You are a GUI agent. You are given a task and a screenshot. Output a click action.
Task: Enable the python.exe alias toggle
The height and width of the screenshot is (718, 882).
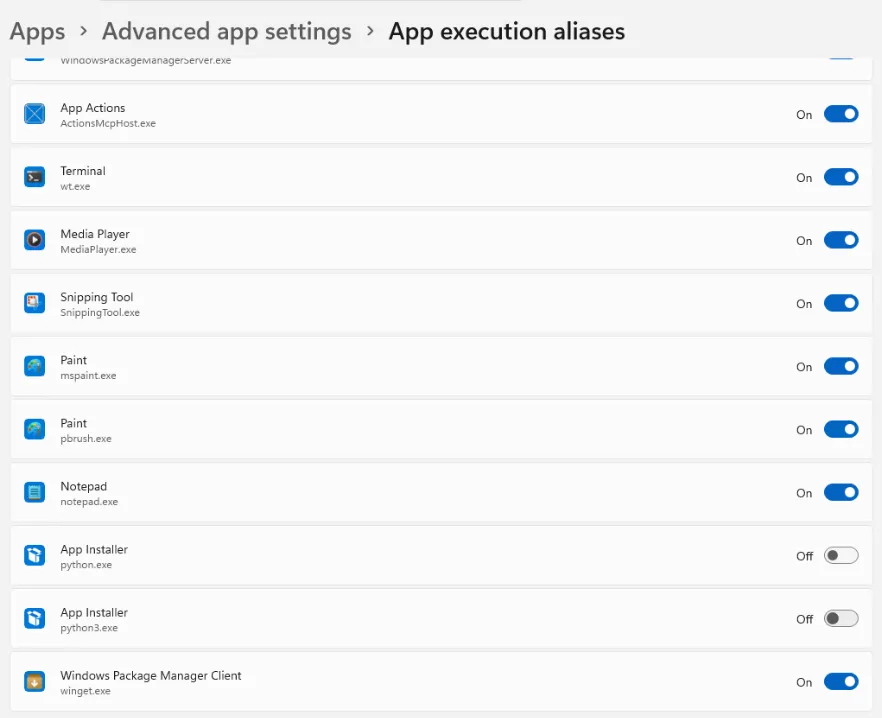point(841,555)
